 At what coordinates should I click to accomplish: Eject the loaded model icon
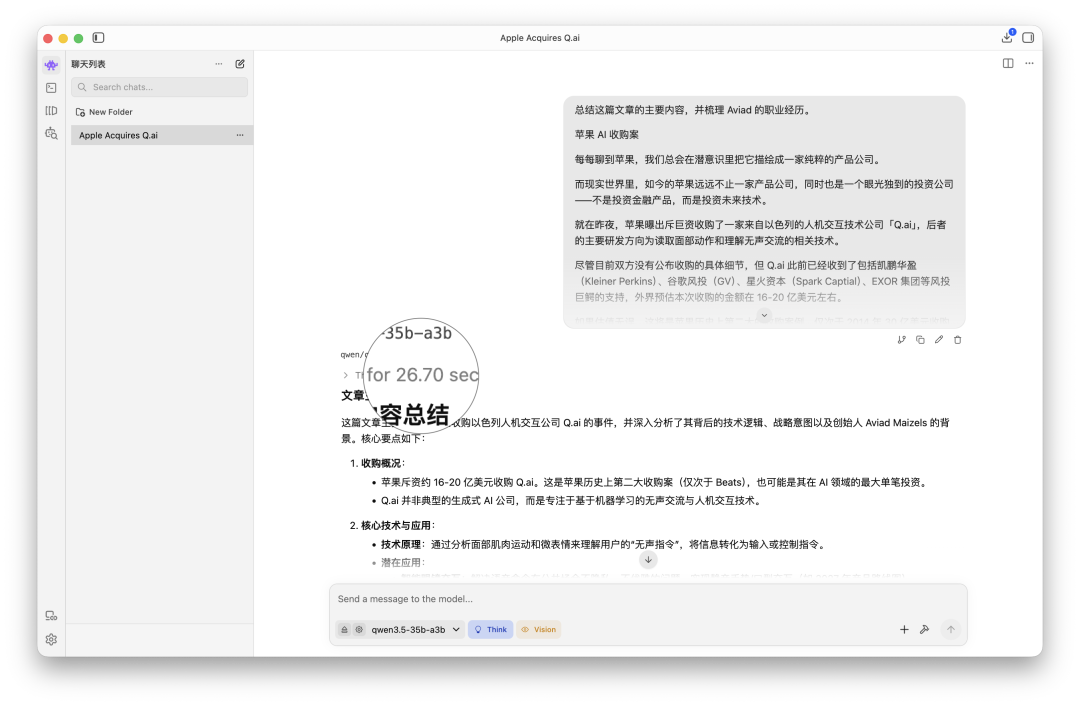point(344,630)
